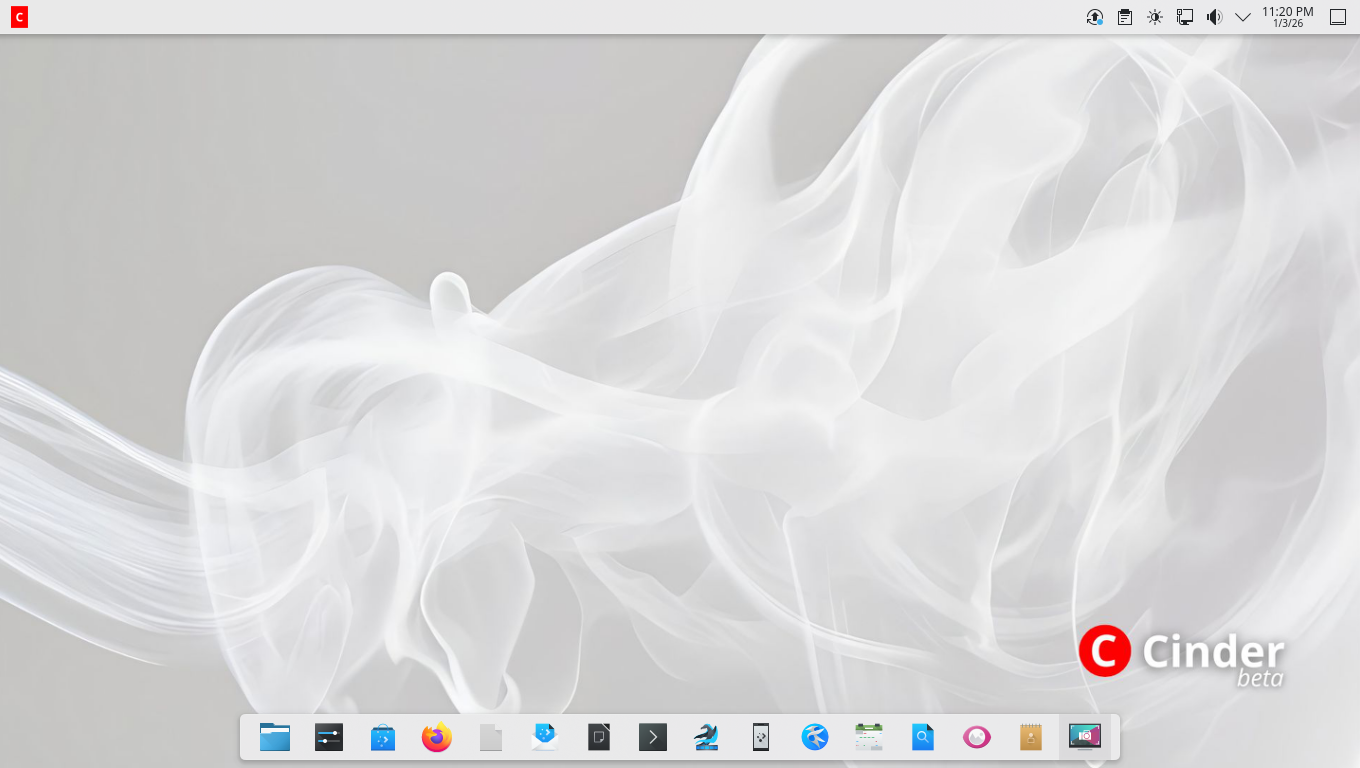Open the audio volume tray icon
1360x768 pixels.
1214,17
